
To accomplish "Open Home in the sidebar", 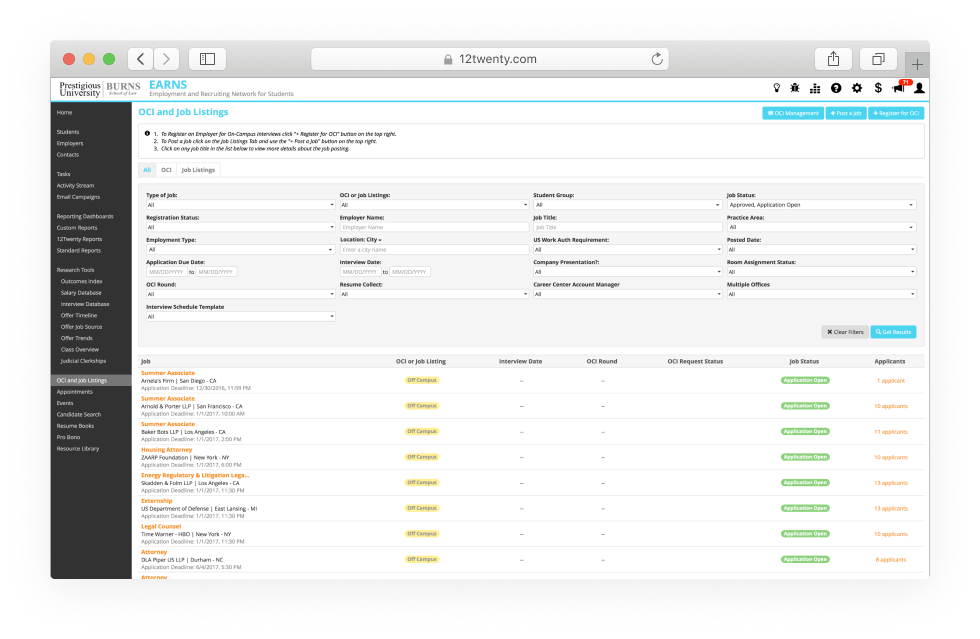I will (x=64, y=113).
